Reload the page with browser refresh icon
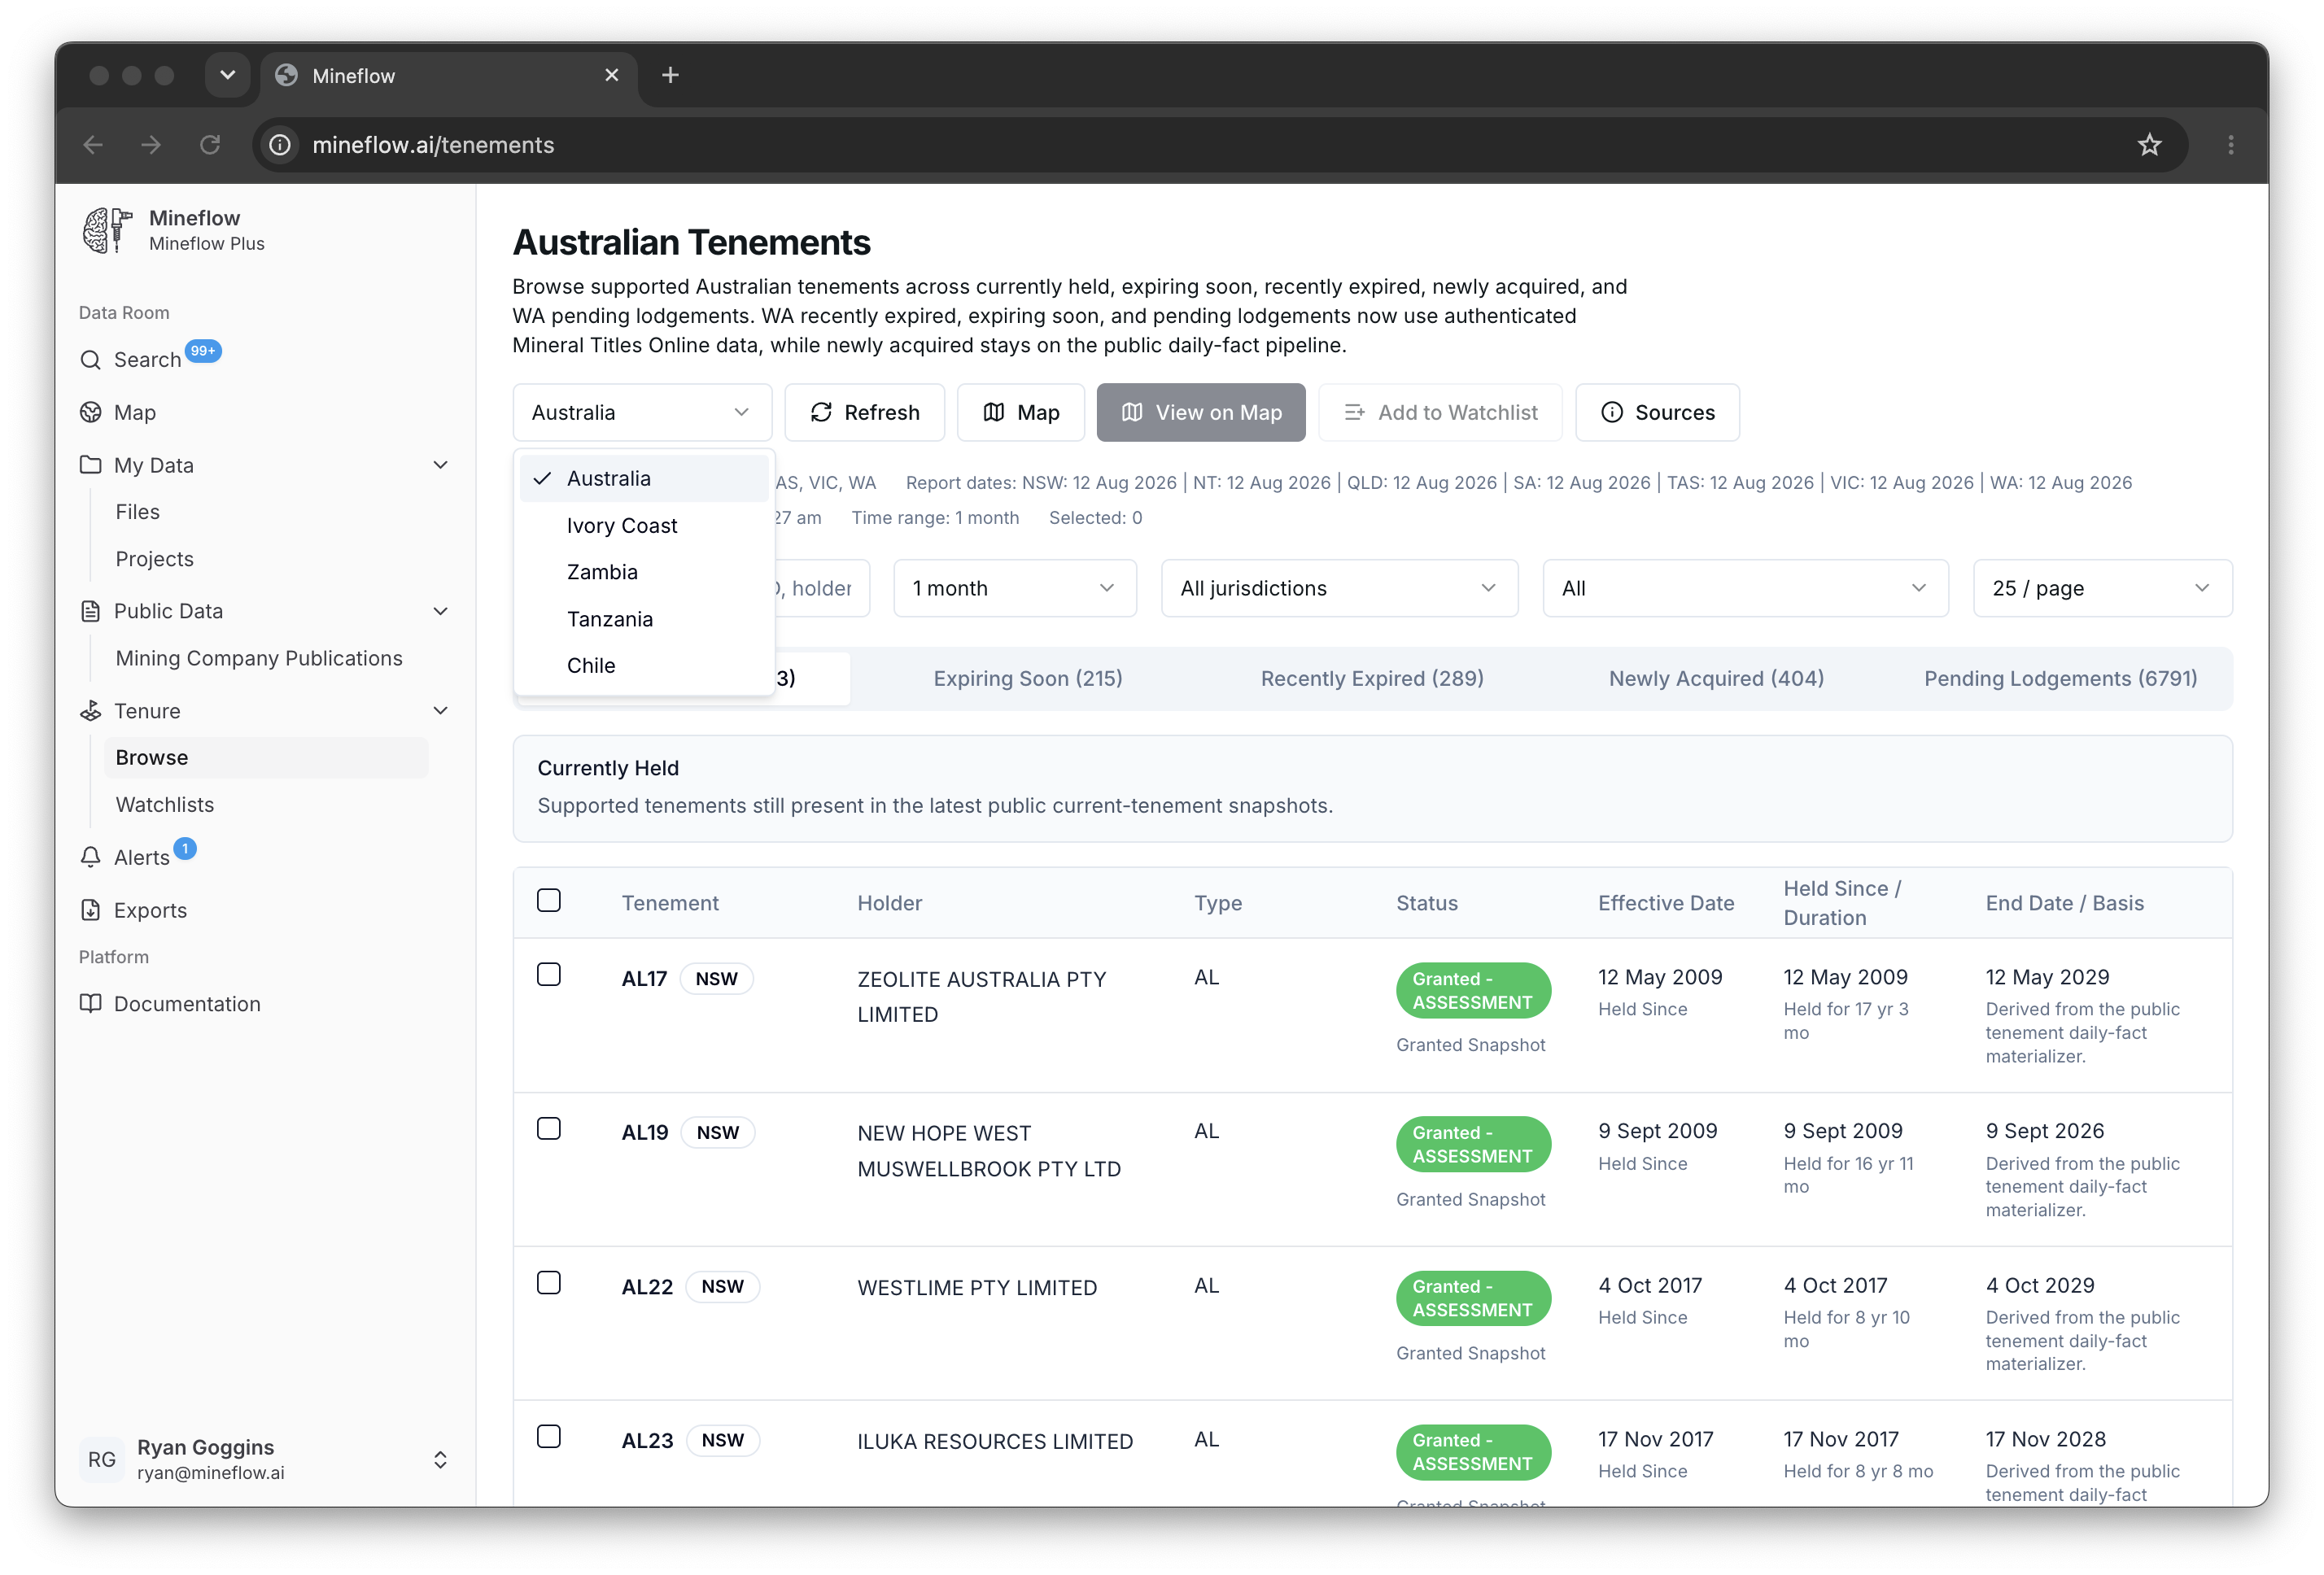 pos(210,145)
